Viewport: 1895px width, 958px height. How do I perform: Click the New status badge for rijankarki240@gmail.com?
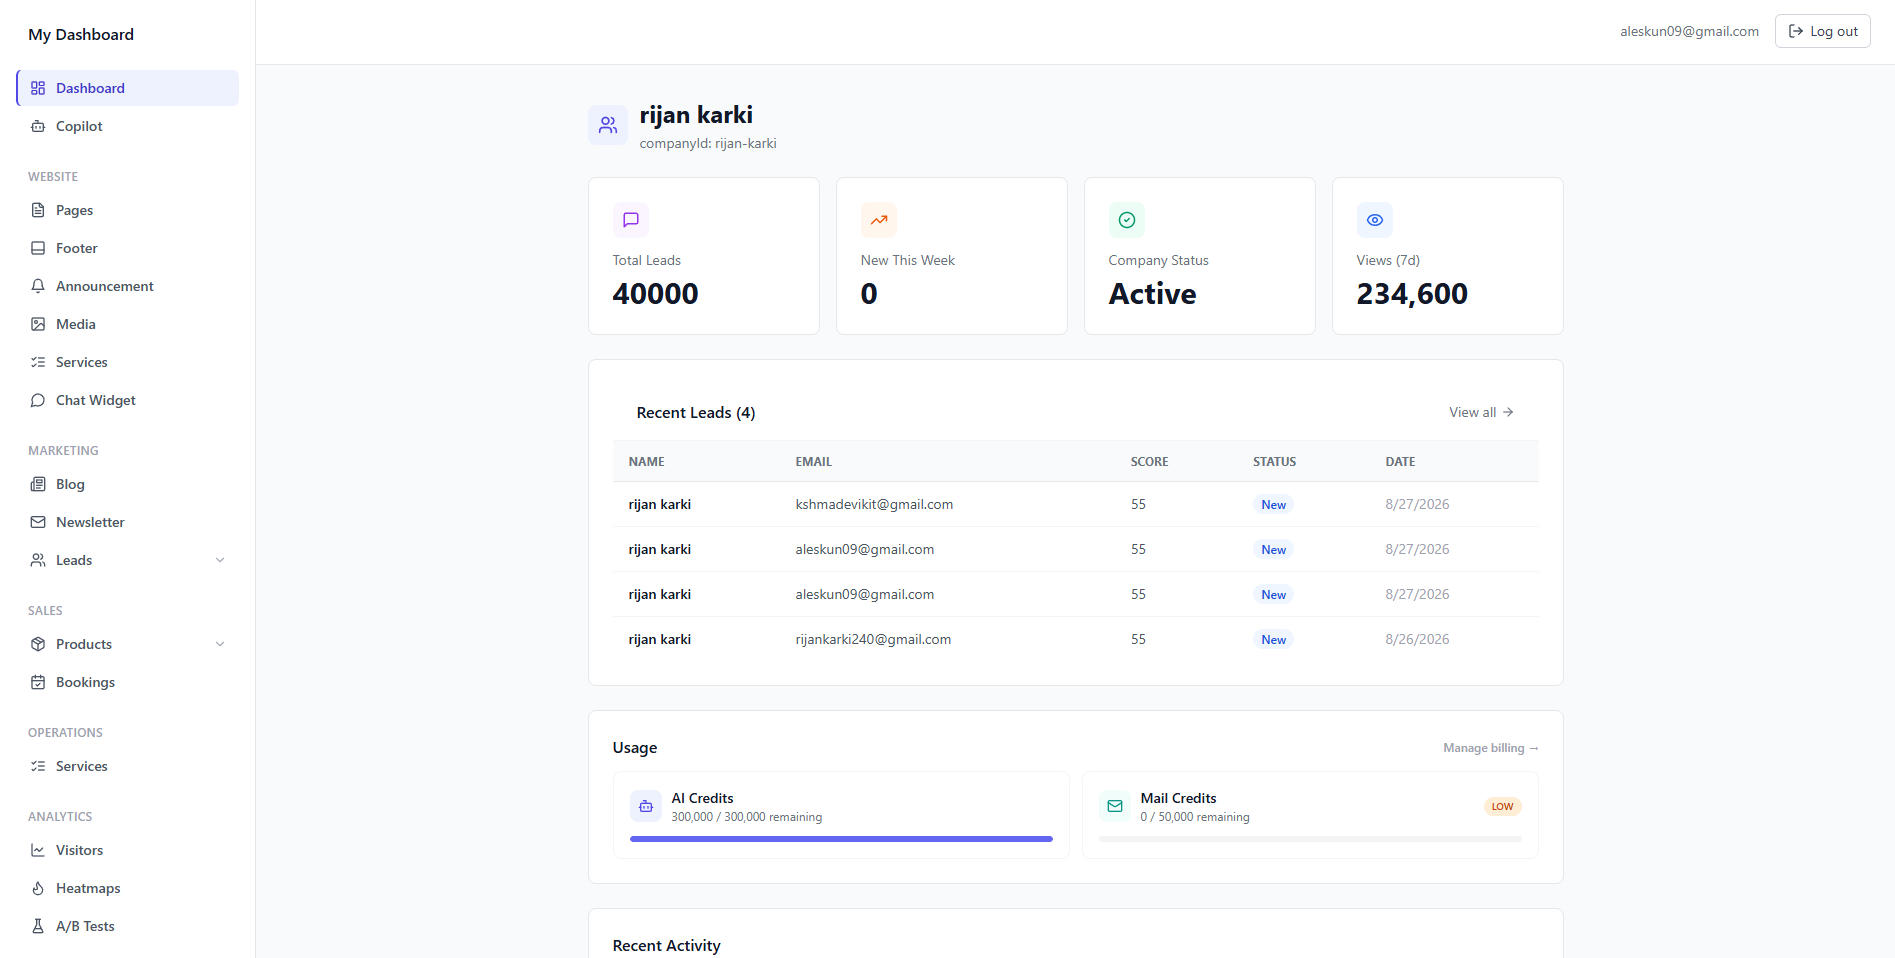[1273, 640]
